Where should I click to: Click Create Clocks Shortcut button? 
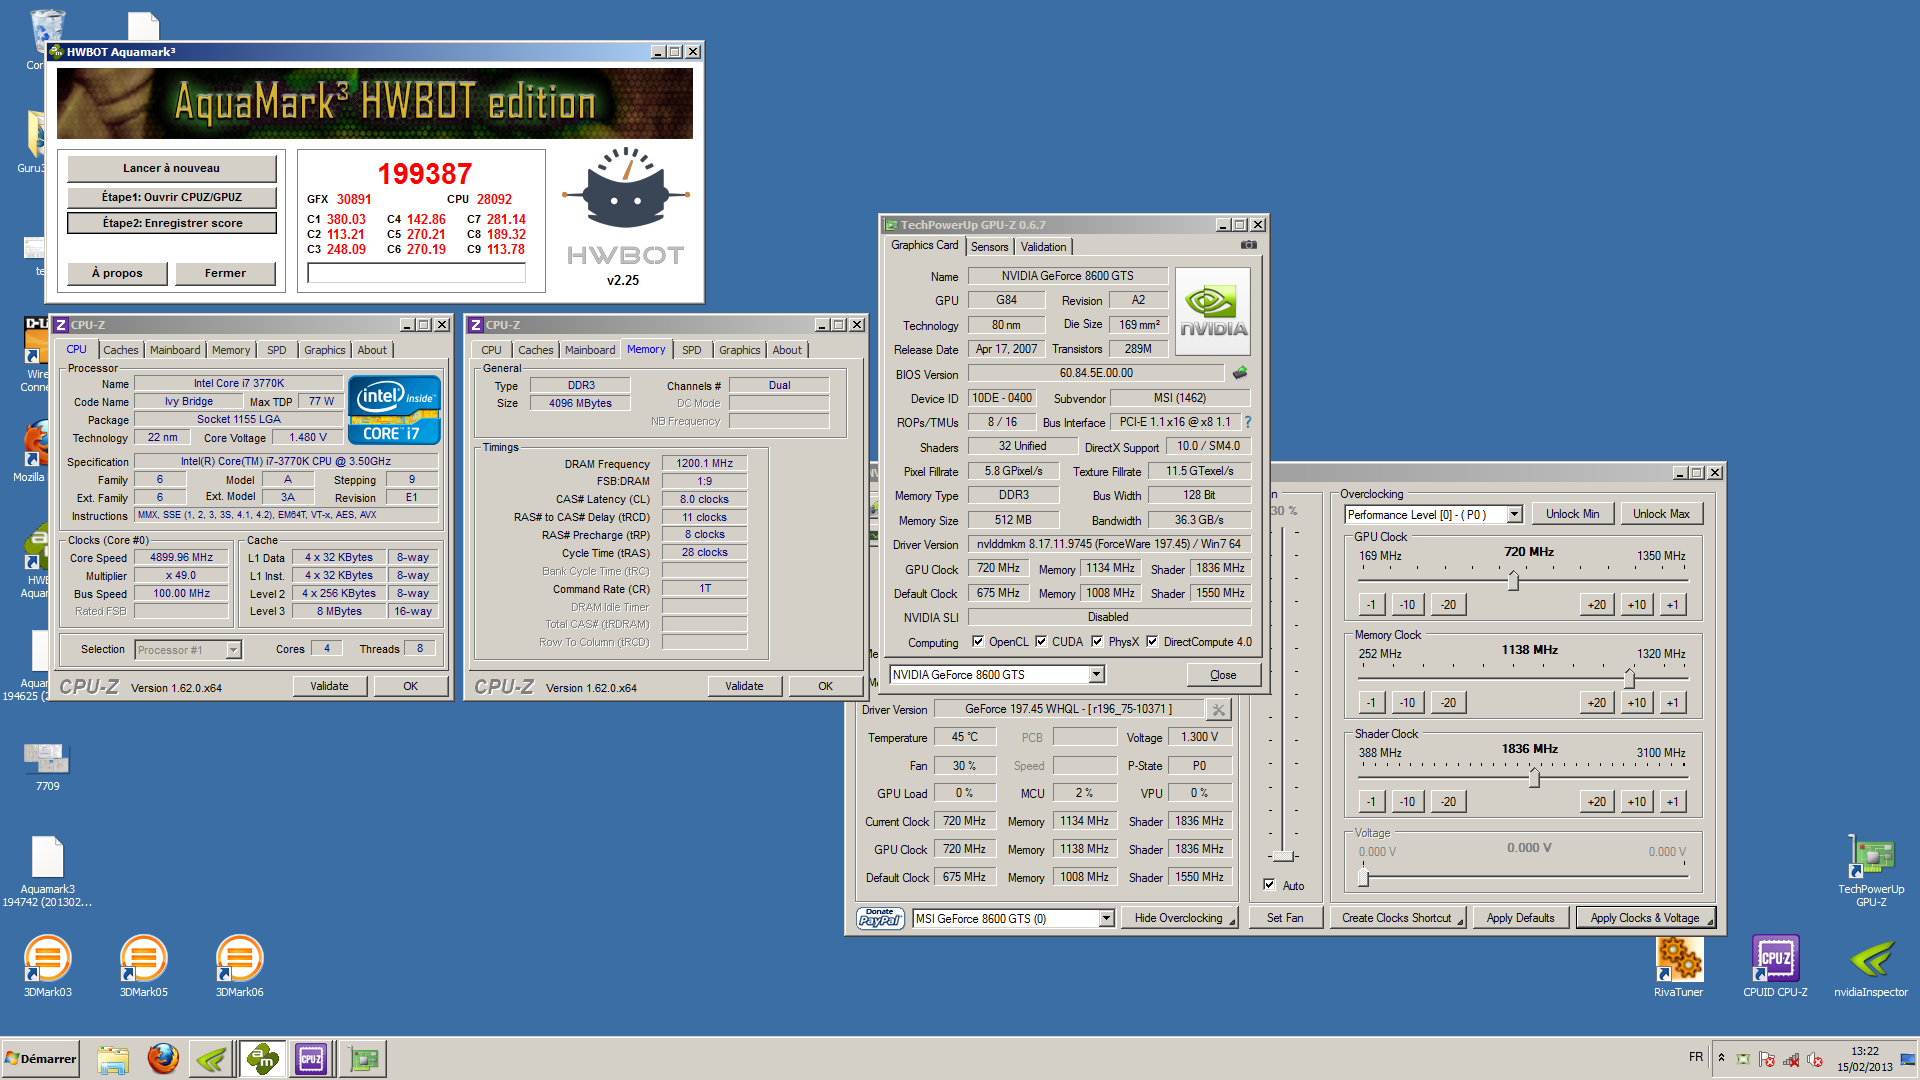1397,918
